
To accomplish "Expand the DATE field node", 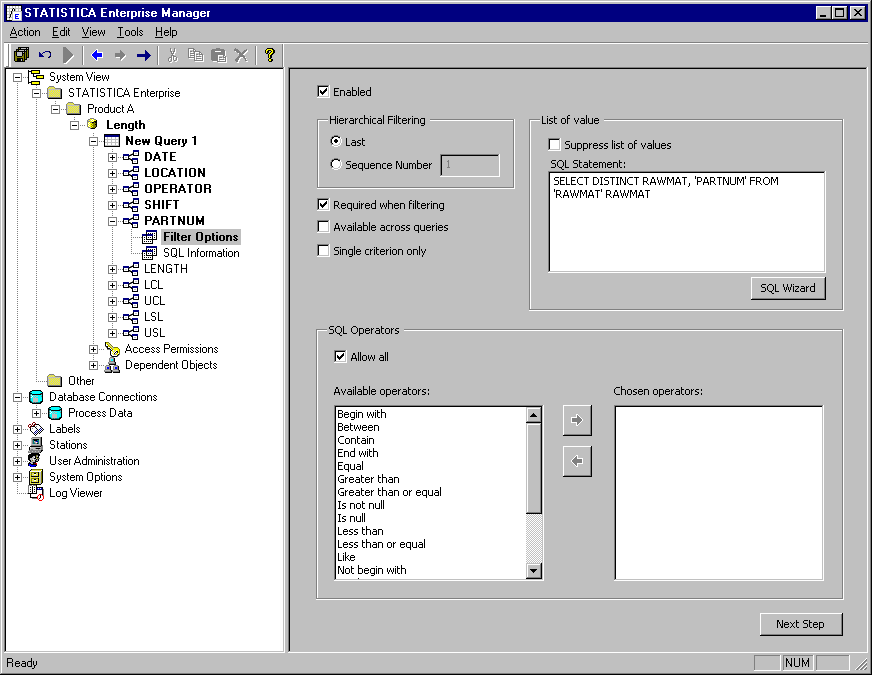I will (113, 157).
